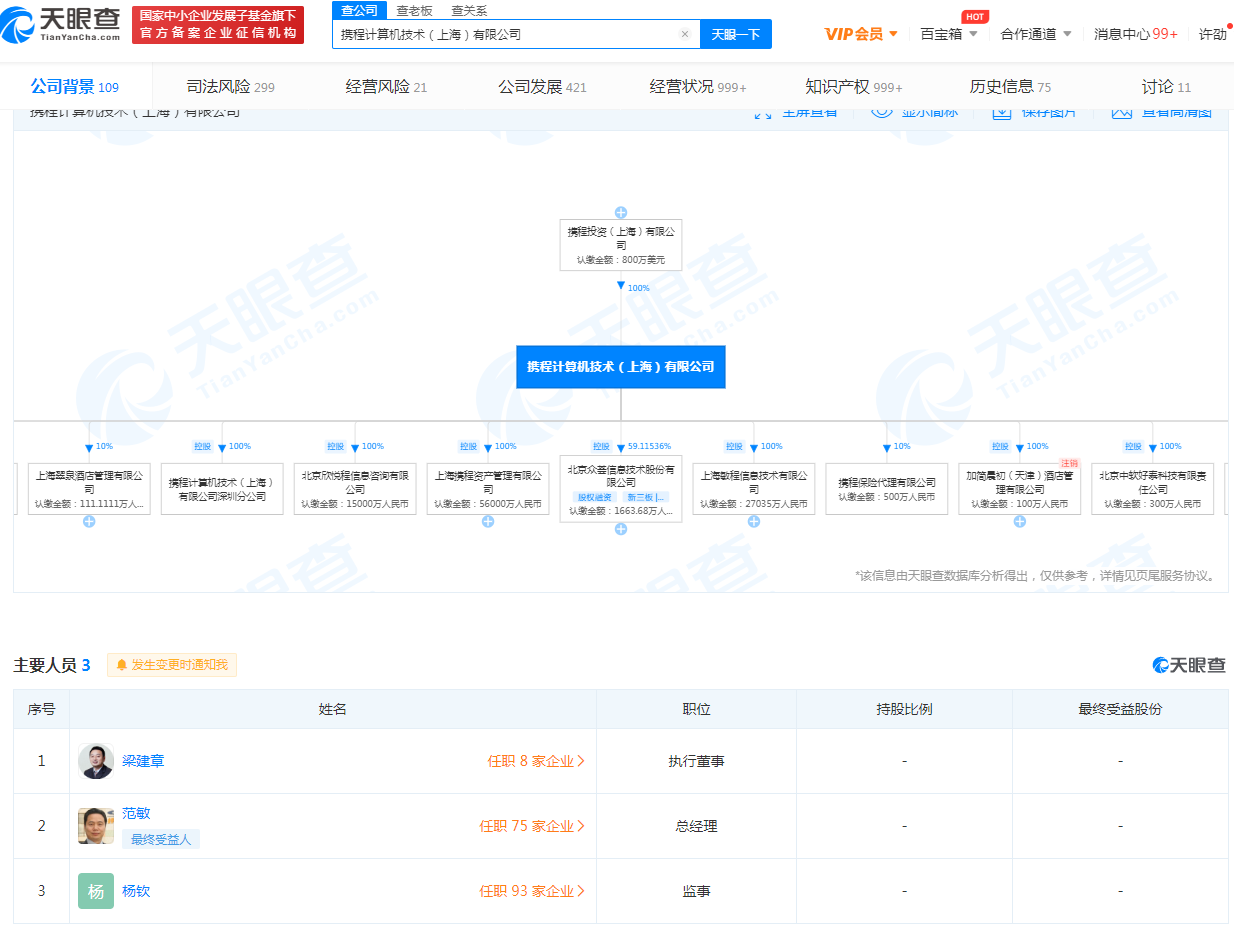Select the 携程保险代理有限公司 node
This screenshot has height=934, width=1234.
click(x=887, y=489)
